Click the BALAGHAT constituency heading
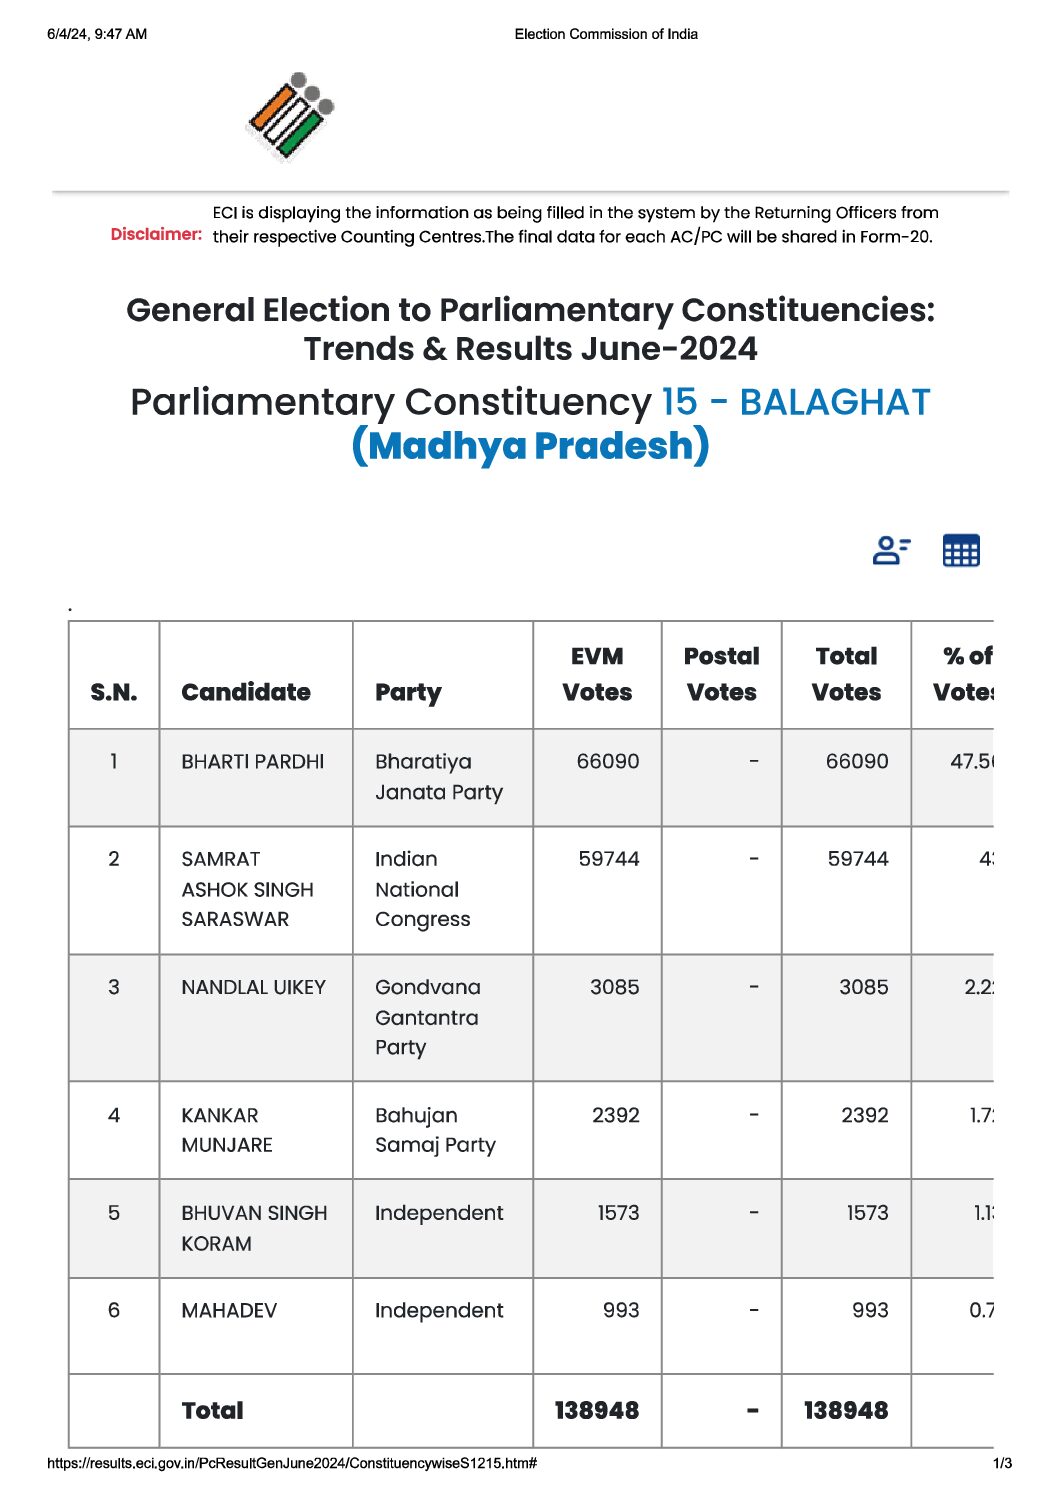 click(795, 402)
